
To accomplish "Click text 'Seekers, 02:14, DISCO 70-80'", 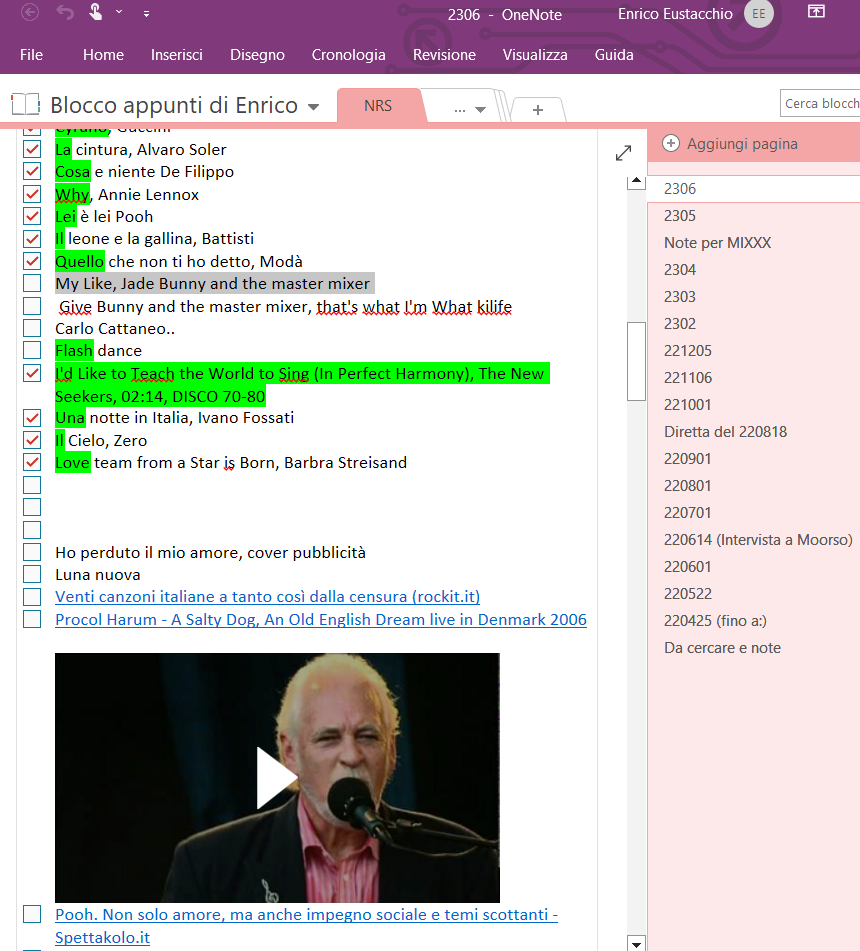I will pos(160,397).
